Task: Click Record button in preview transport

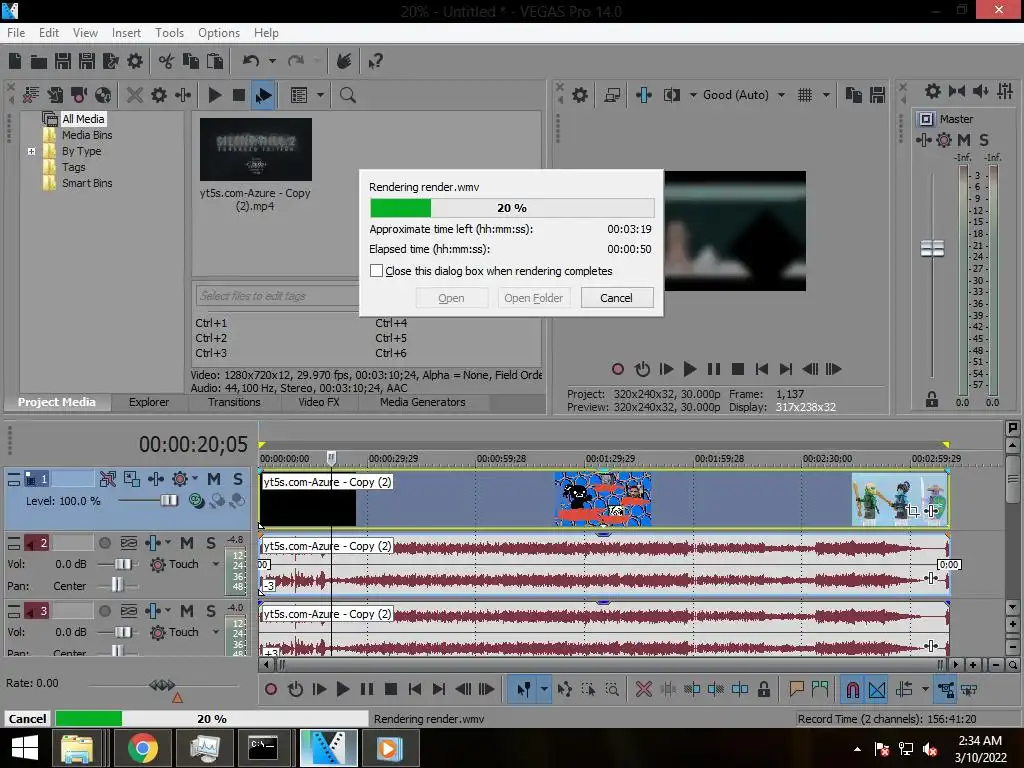Action: (x=617, y=369)
